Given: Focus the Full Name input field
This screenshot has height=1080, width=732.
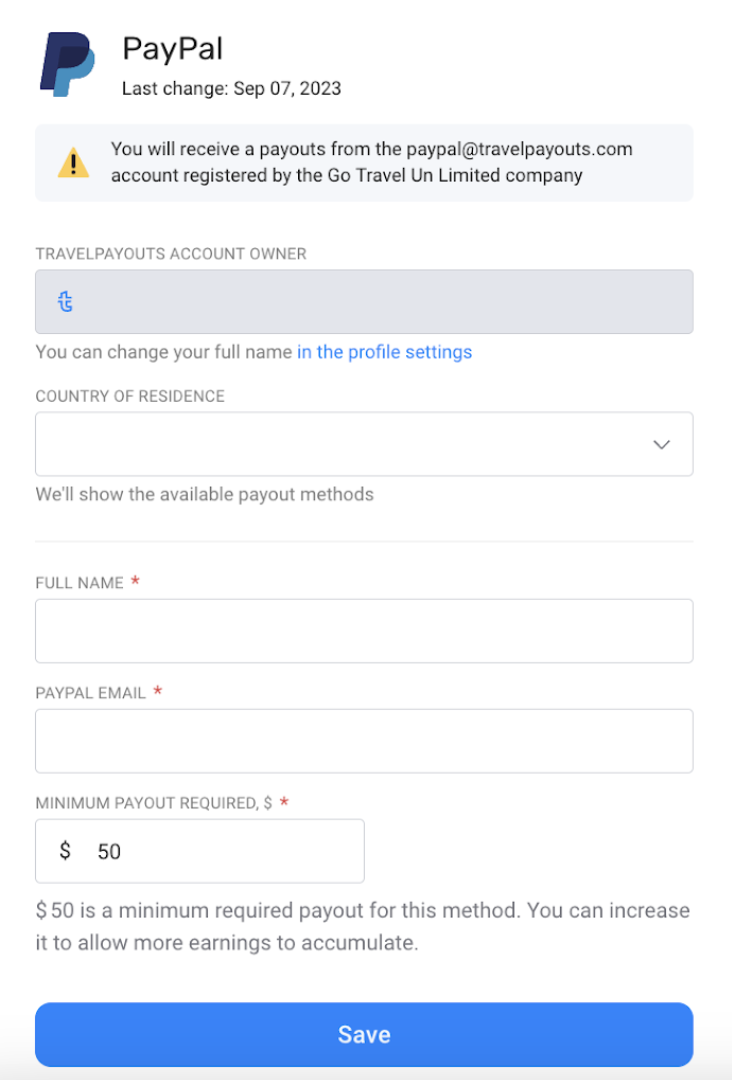Looking at the screenshot, I should tap(364, 631).
